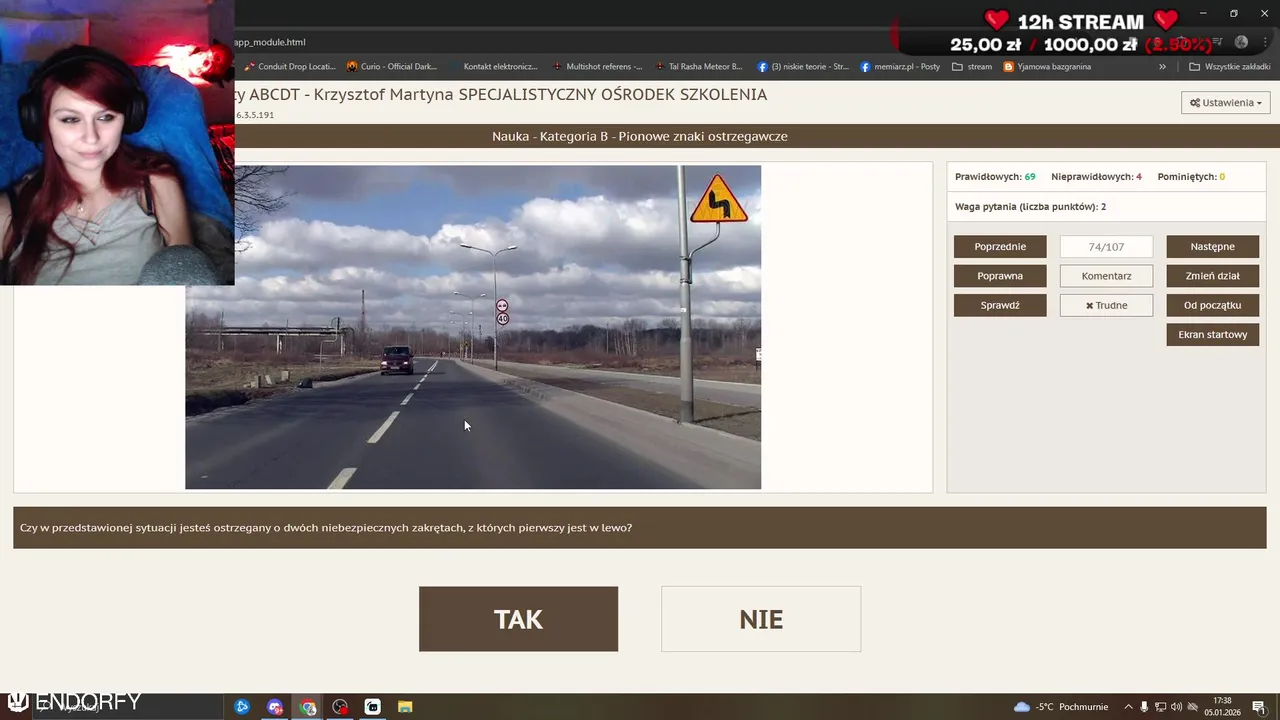Open Curio - Official Dark... bookmark

392,67
